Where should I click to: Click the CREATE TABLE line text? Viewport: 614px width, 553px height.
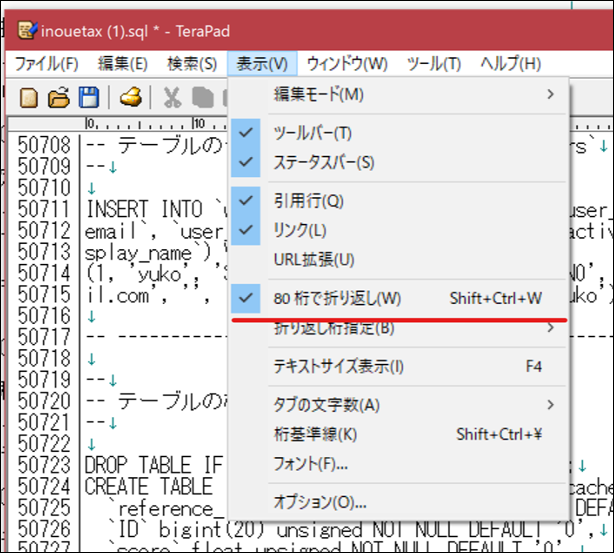coord(148,486)
